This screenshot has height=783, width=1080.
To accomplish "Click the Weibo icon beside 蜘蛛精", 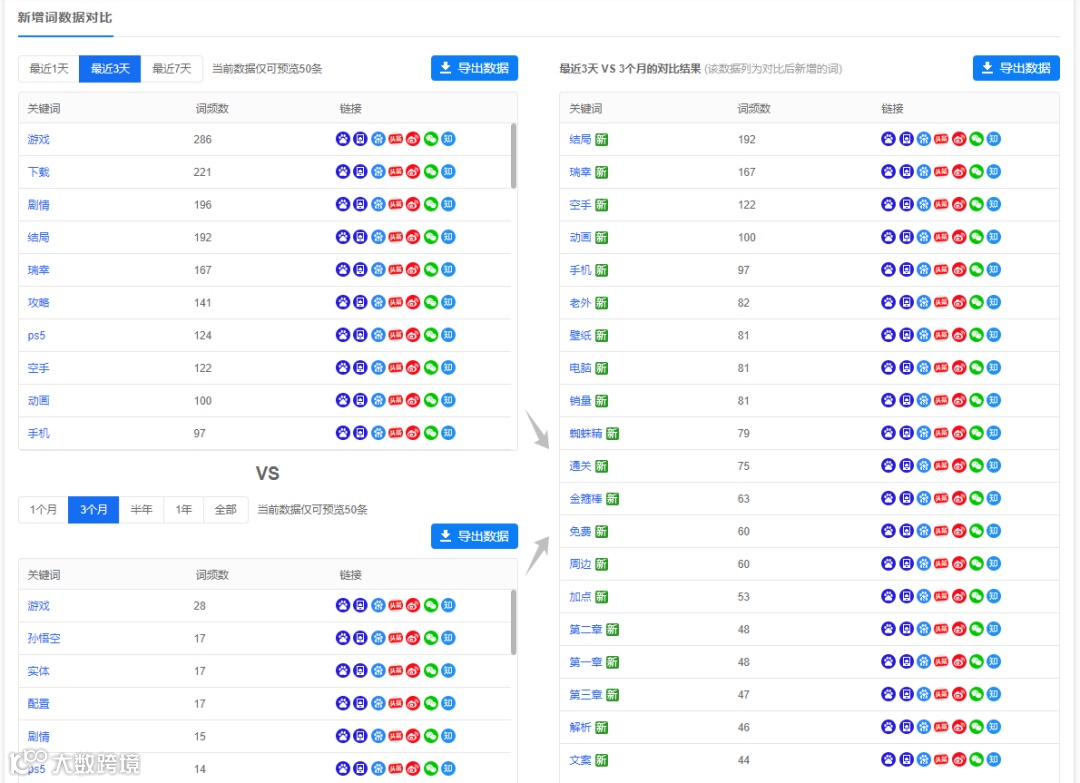I will [x=958, y=432].
